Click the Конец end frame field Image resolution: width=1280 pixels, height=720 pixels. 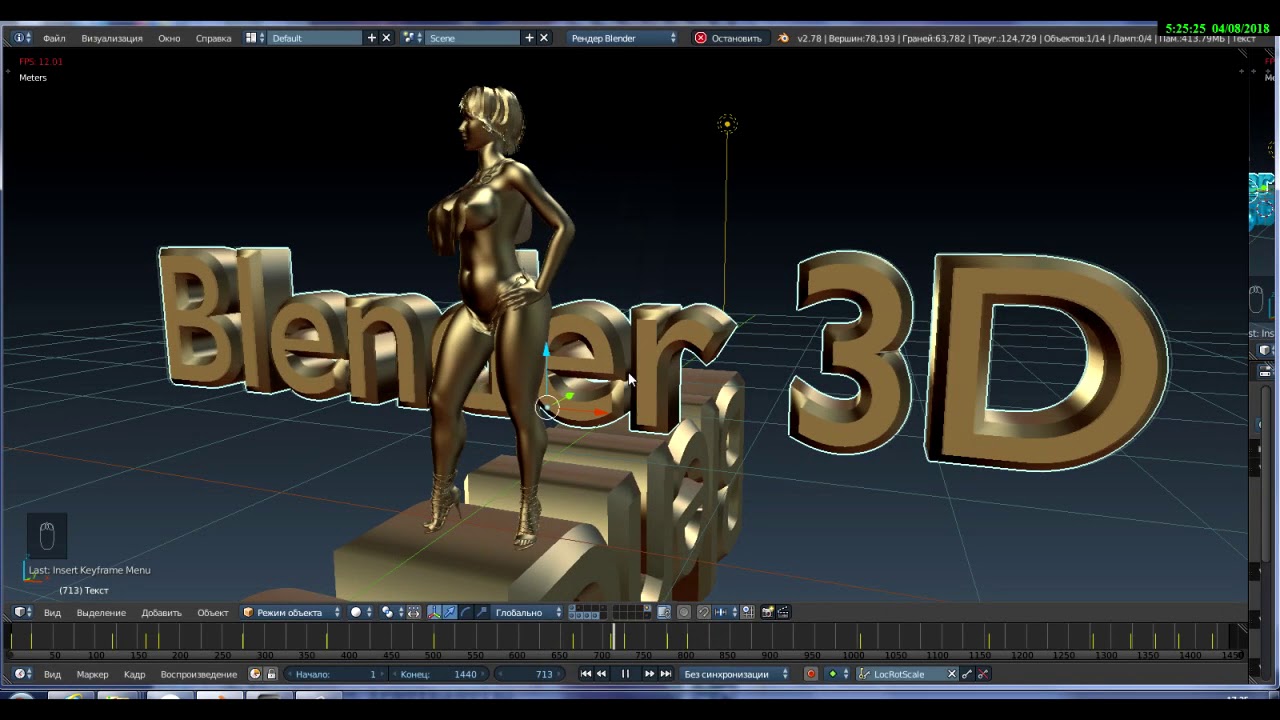(439, 674)
